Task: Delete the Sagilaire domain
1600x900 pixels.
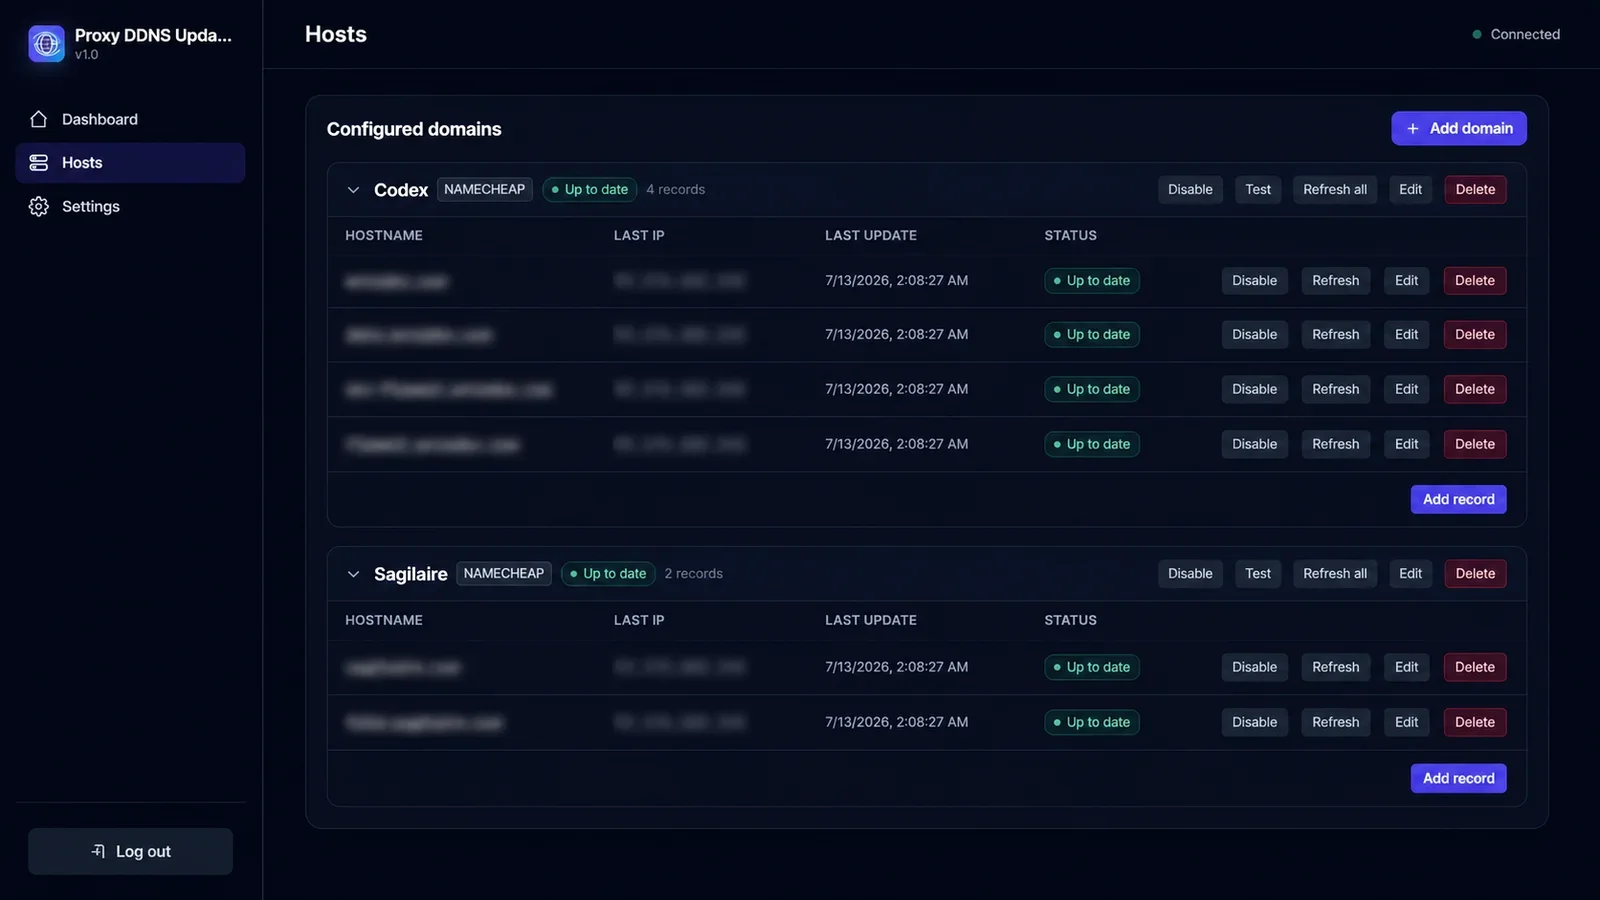Action: point(1475,574)
